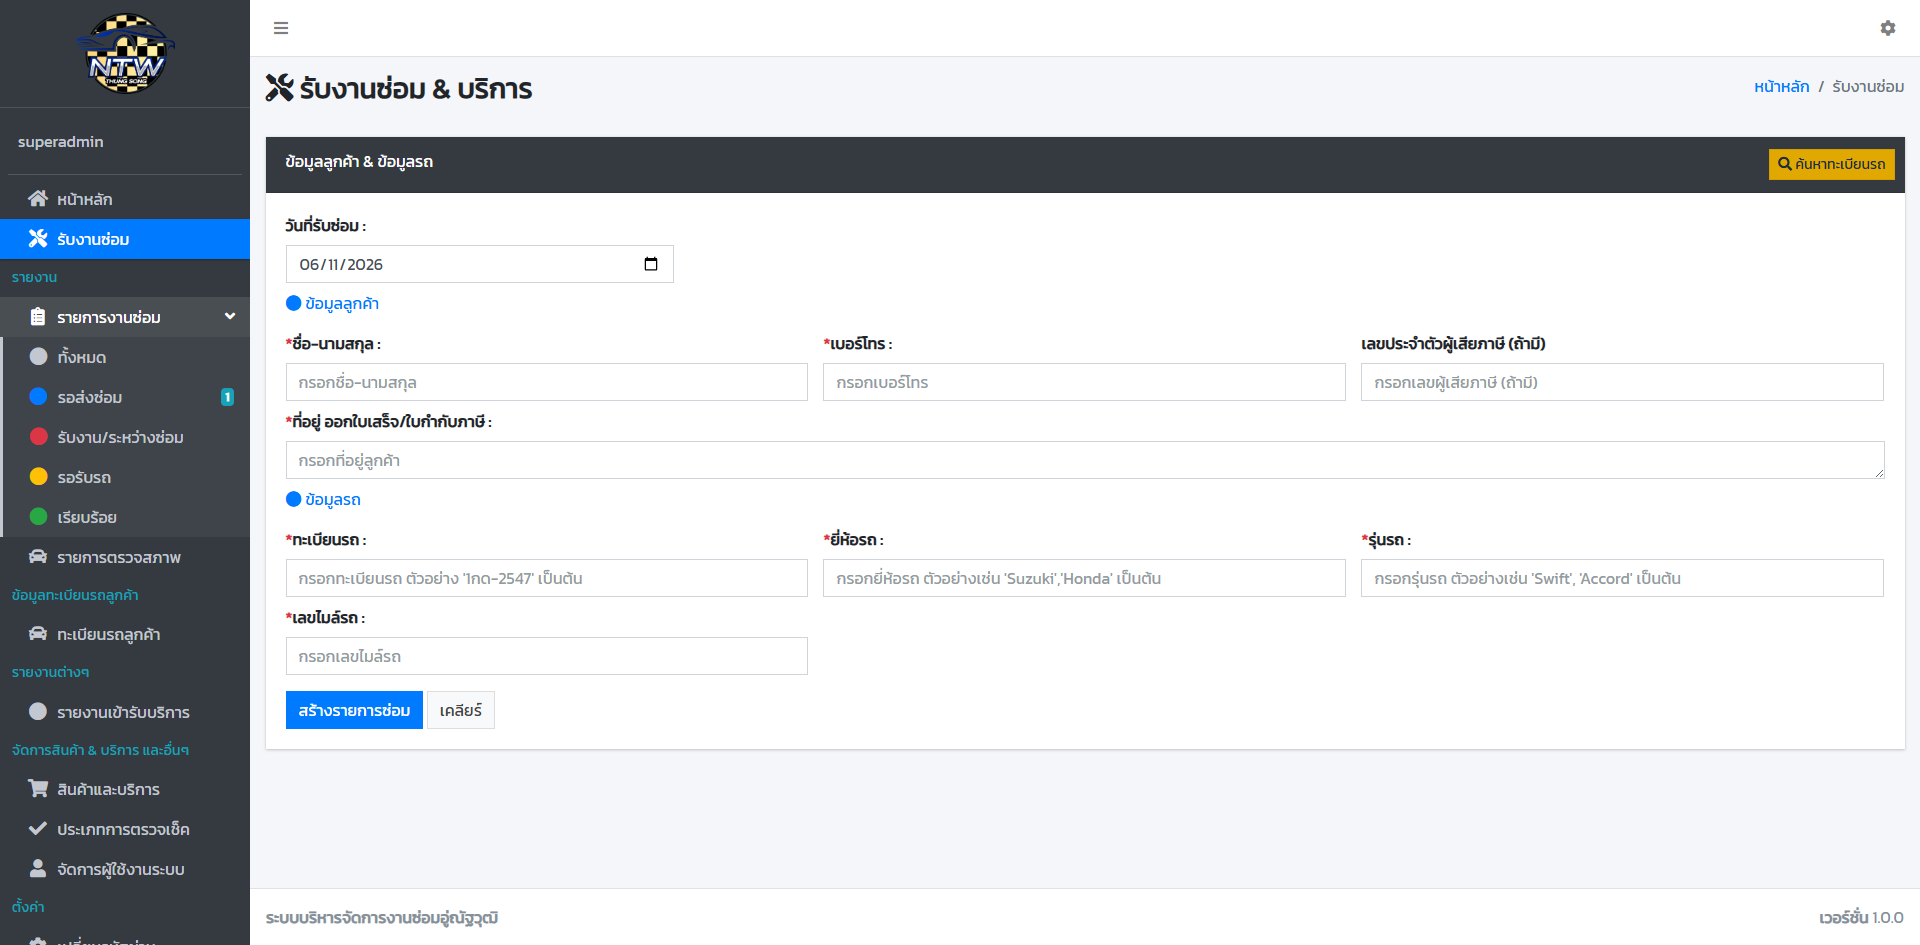Click the car icon for ทะเบียนรถลูกค้า

tap(38, 633)
